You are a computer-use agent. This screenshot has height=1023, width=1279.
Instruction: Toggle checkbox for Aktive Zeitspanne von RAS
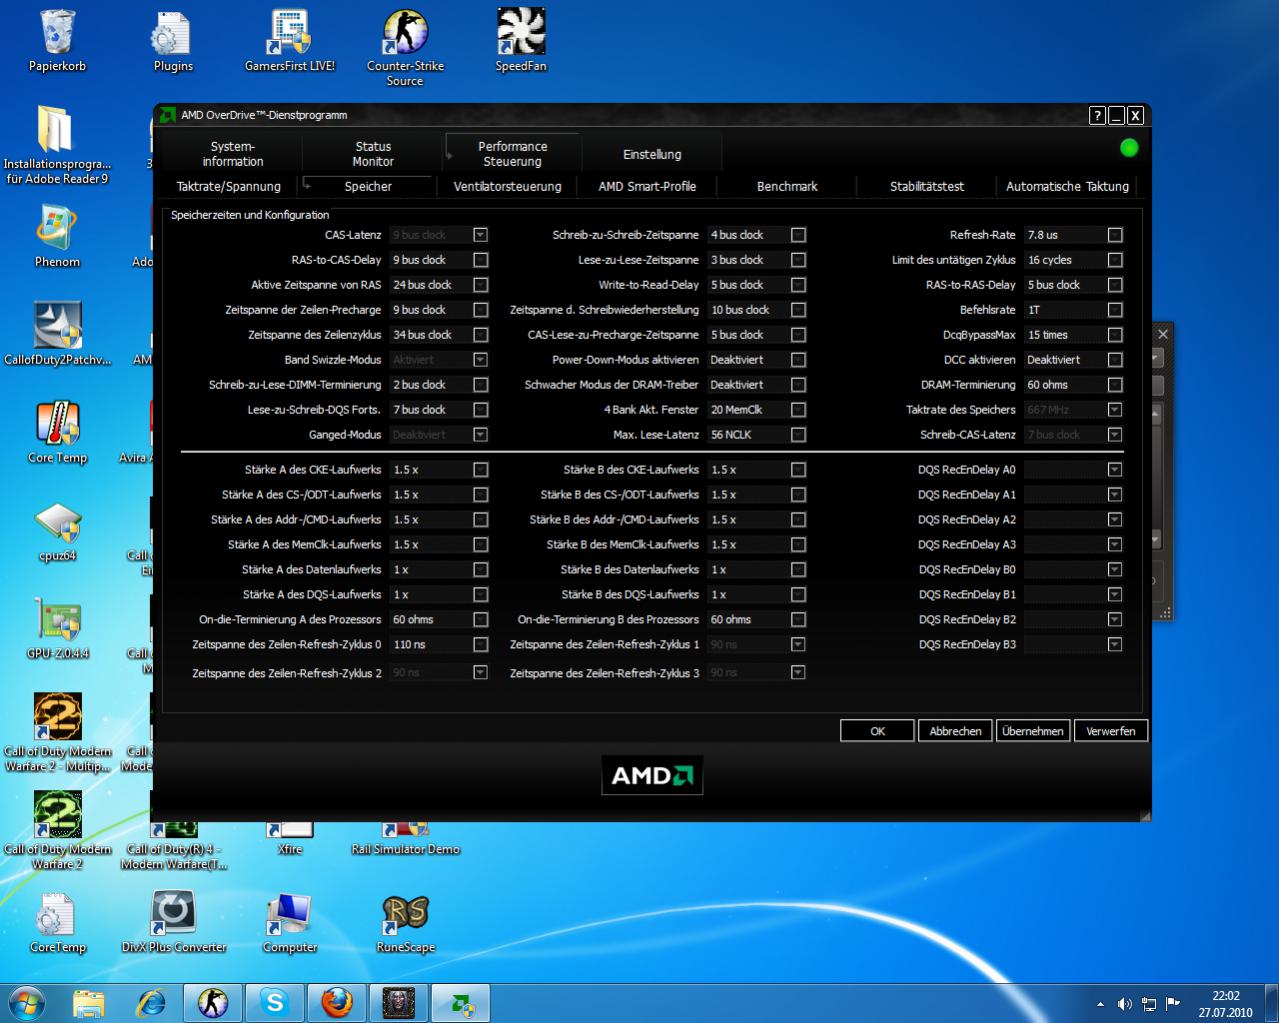[x=480, y=285]
